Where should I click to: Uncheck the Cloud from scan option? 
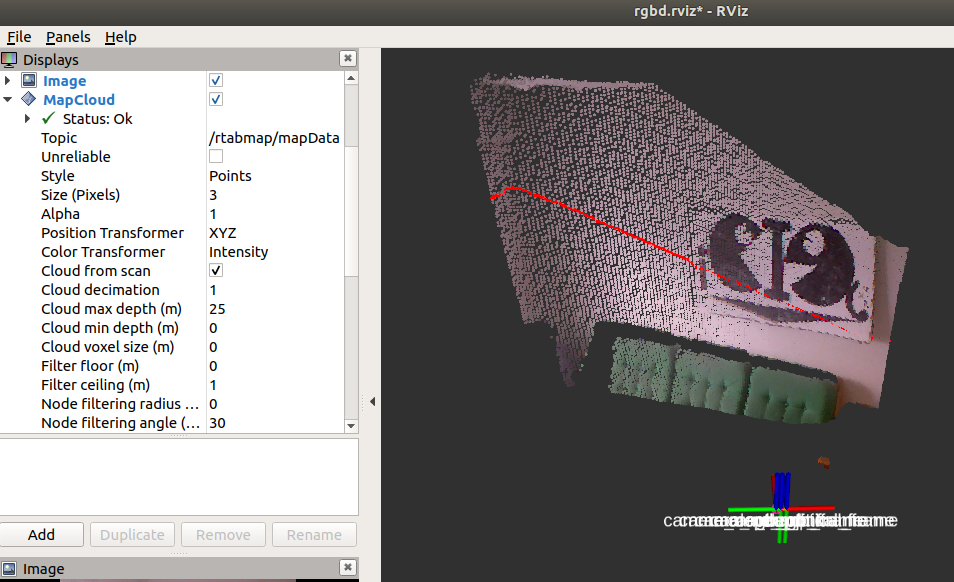point(216,271)
